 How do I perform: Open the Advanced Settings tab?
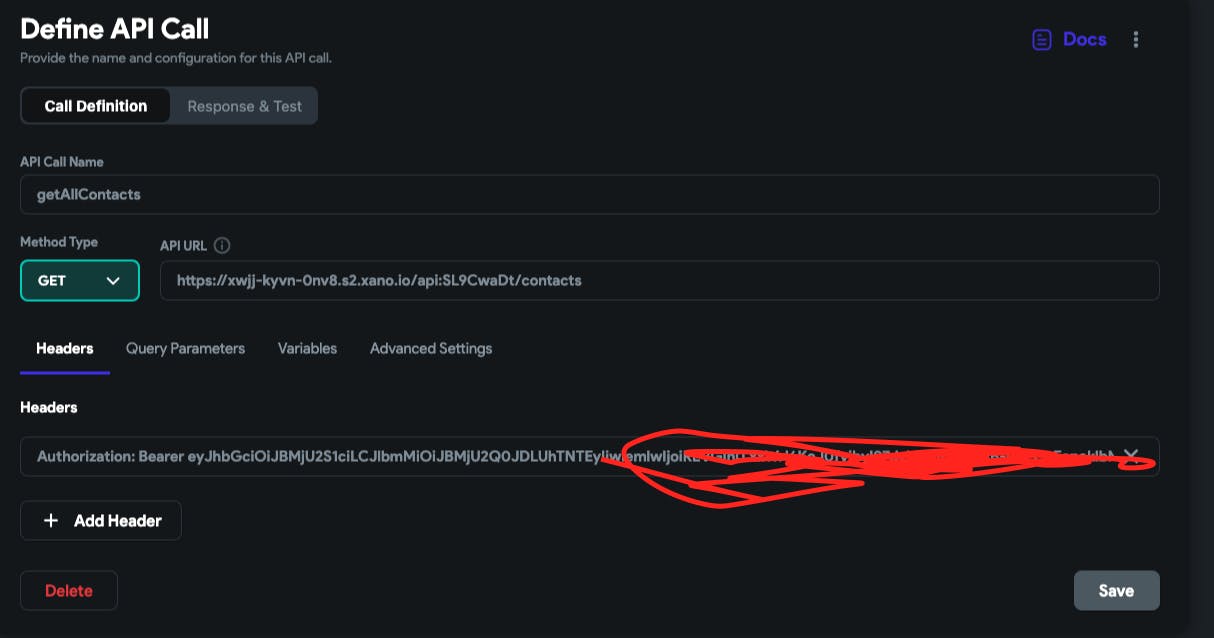(x=431, y=348)
